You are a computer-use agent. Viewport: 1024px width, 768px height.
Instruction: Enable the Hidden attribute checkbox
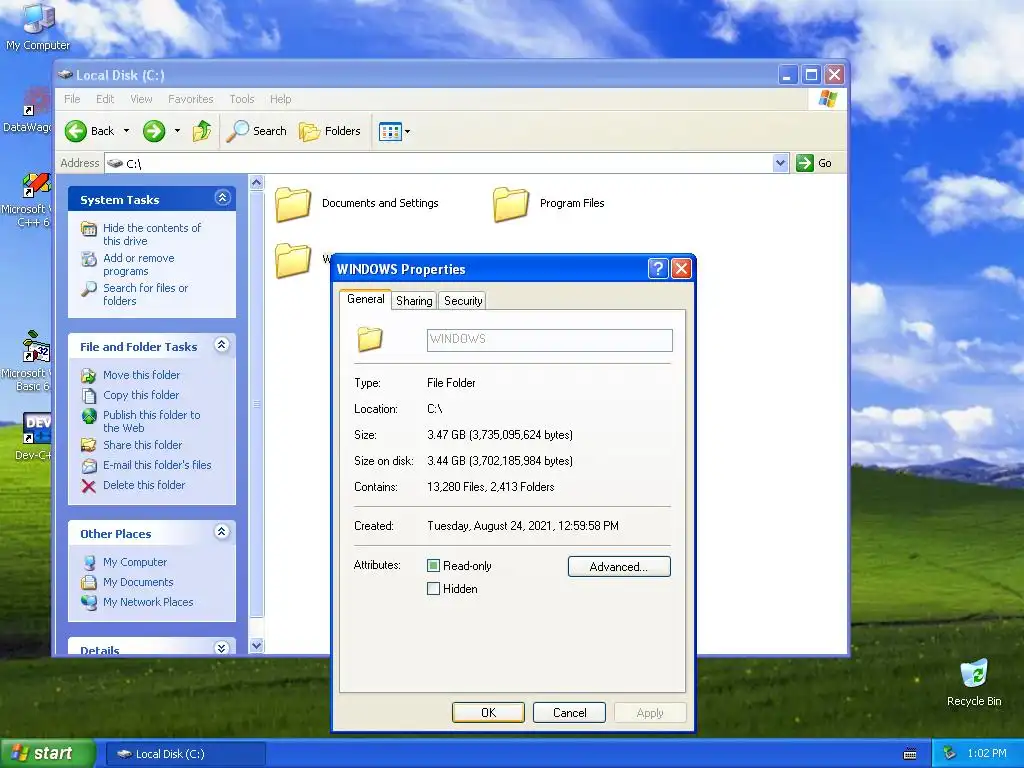(433, 588)
